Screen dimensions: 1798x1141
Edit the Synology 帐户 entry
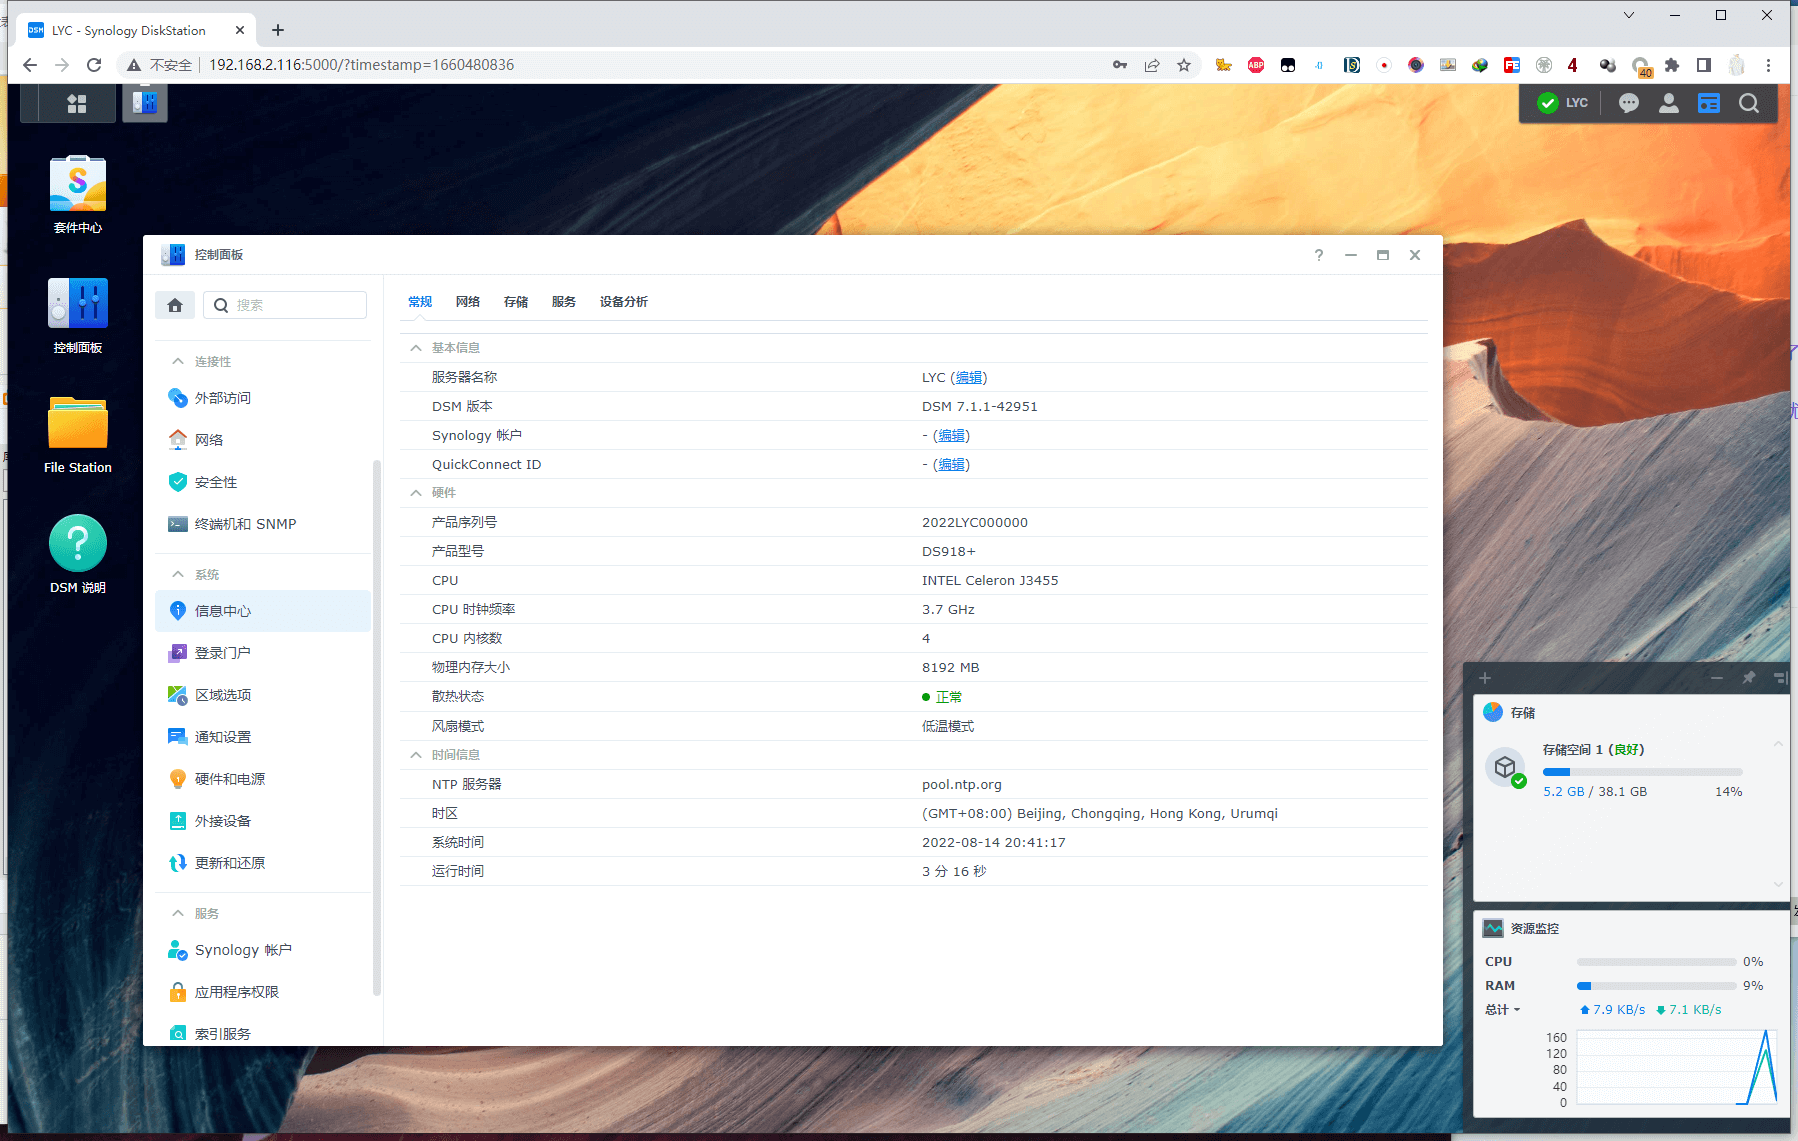(952, 436)
